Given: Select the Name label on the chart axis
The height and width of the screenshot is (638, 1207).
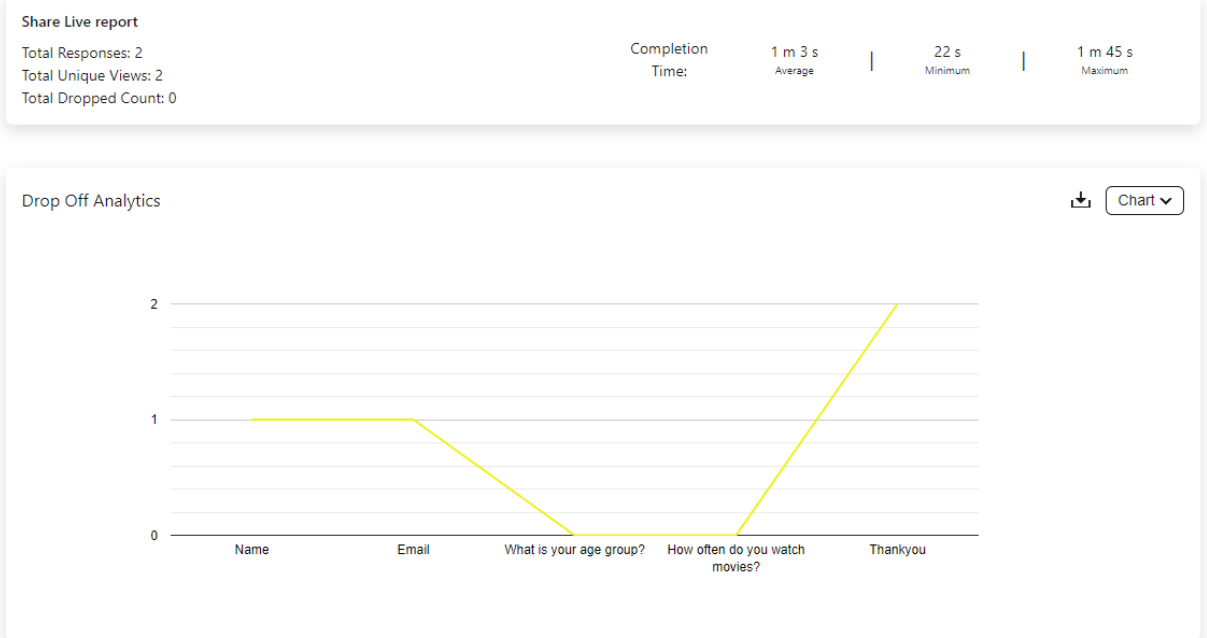Looking at the screenshot, I should click(x=252, y=550).
